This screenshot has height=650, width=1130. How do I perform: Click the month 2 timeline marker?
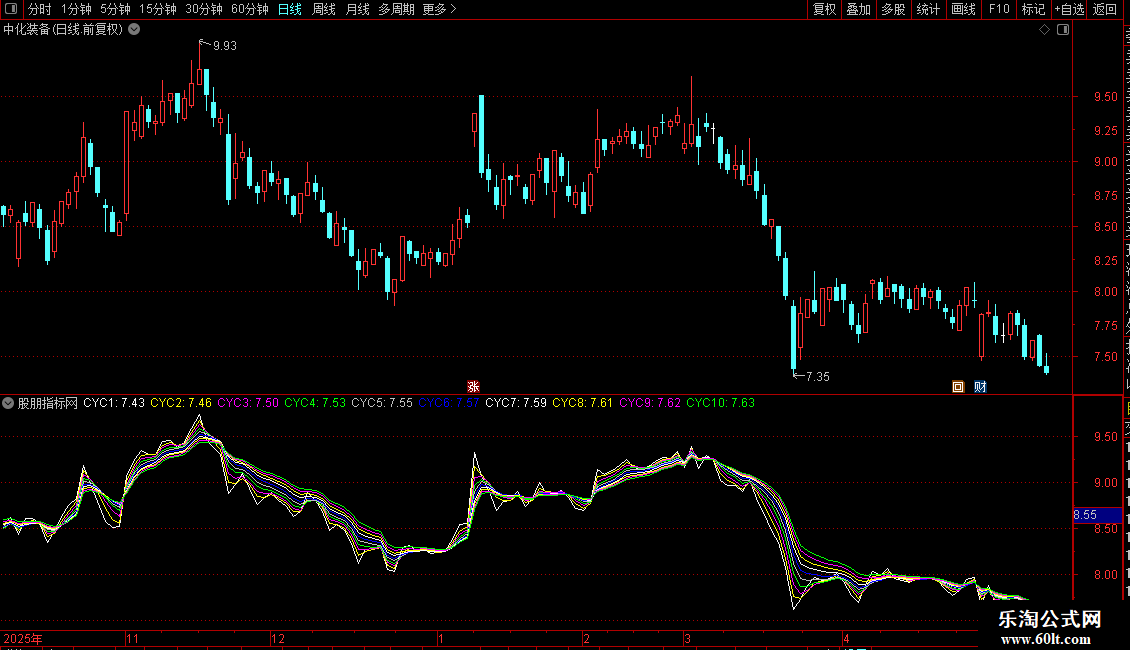tap(587, 638)
